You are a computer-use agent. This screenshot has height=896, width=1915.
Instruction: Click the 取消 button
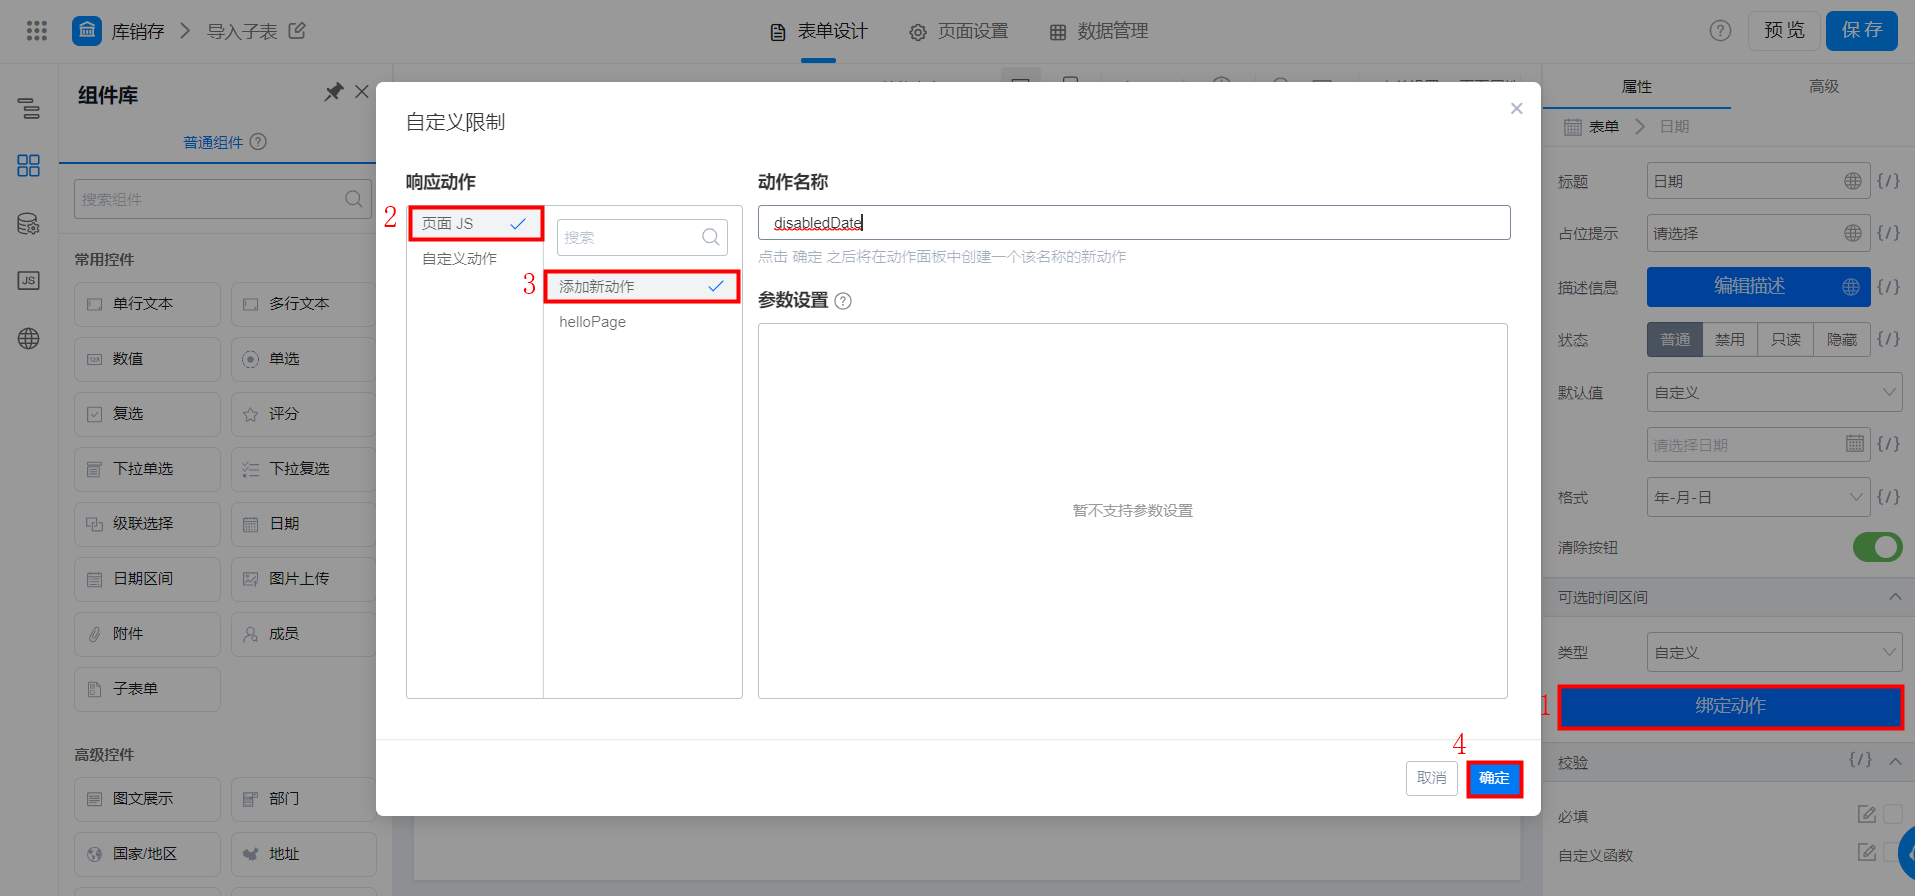pos(1432,778)
